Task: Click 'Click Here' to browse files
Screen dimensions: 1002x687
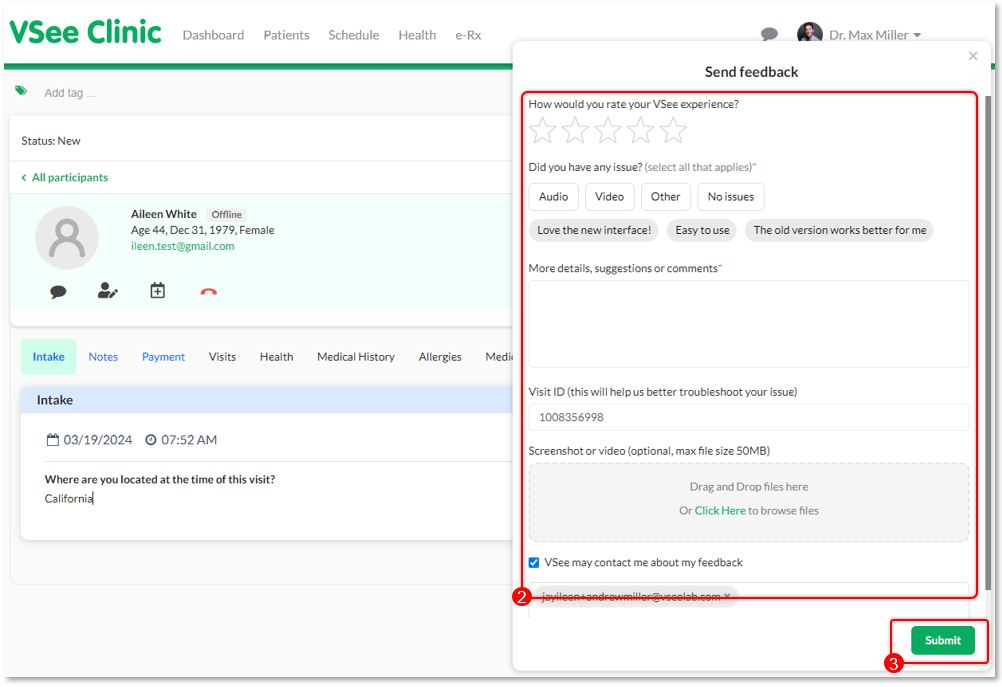Action: pyautogui.click(x=720, y=511)
